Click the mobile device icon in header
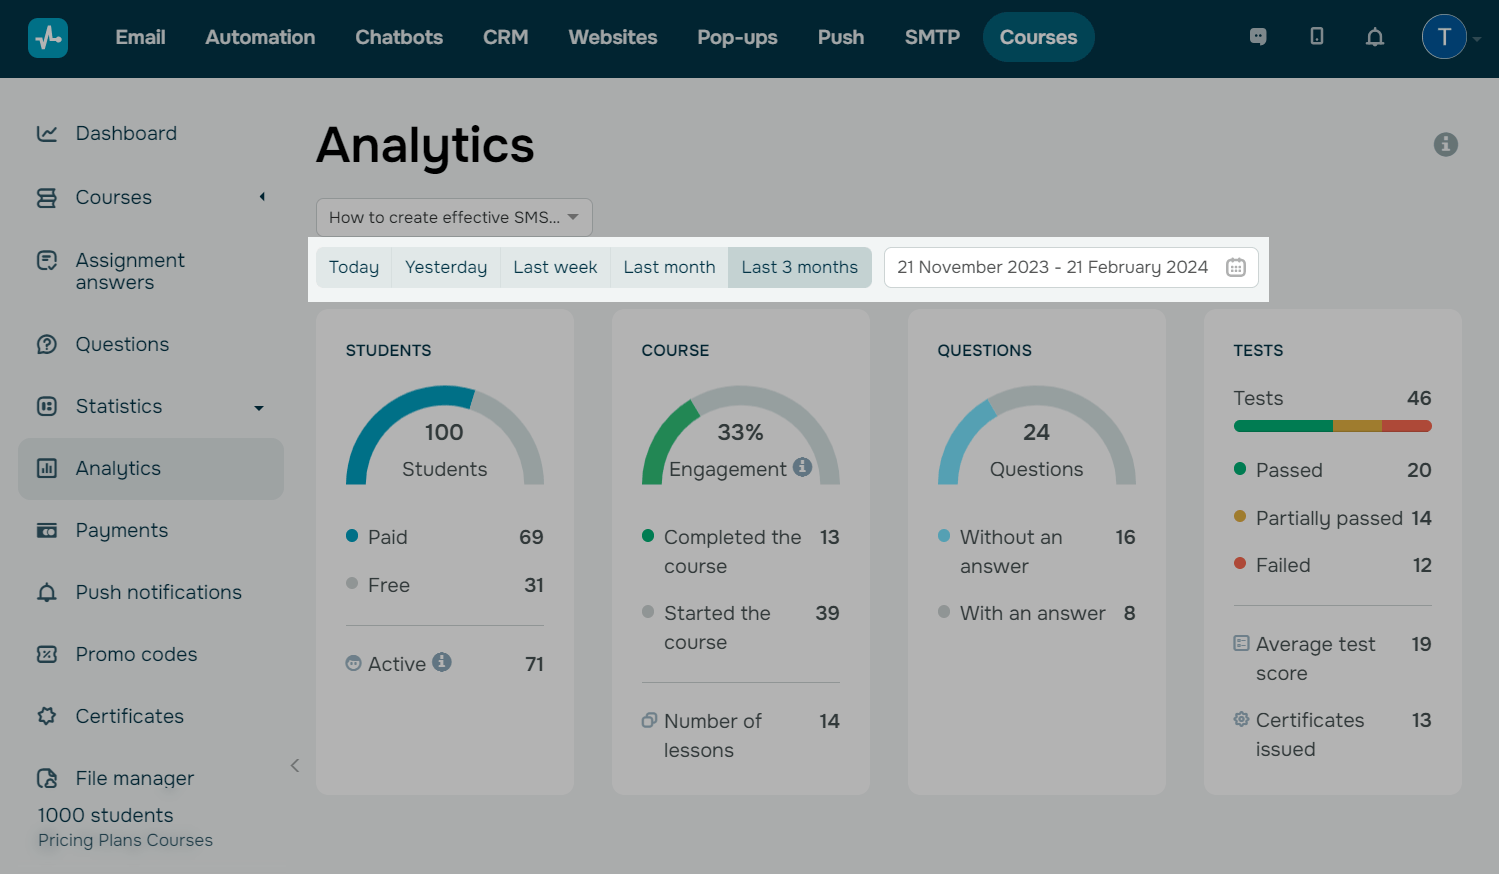The width and height of the screenshot is (1499, 874). click(1316, 37)
